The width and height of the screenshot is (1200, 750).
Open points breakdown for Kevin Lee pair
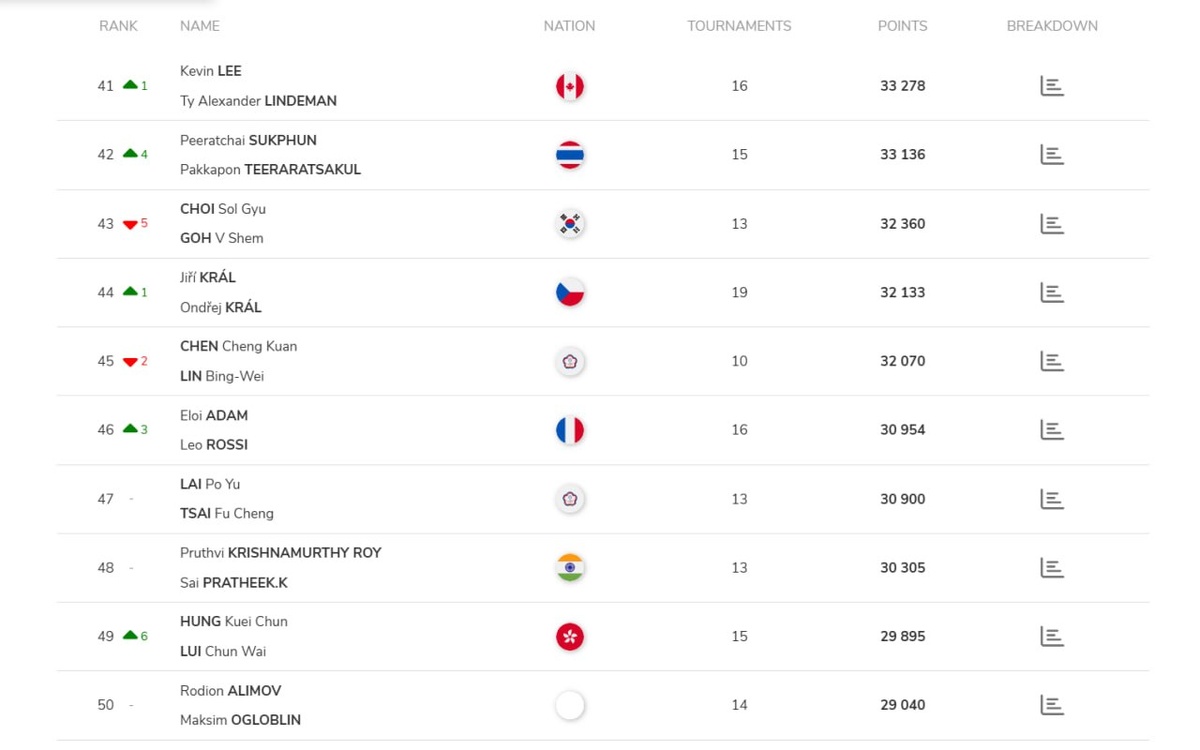[x=1051, y=86]
